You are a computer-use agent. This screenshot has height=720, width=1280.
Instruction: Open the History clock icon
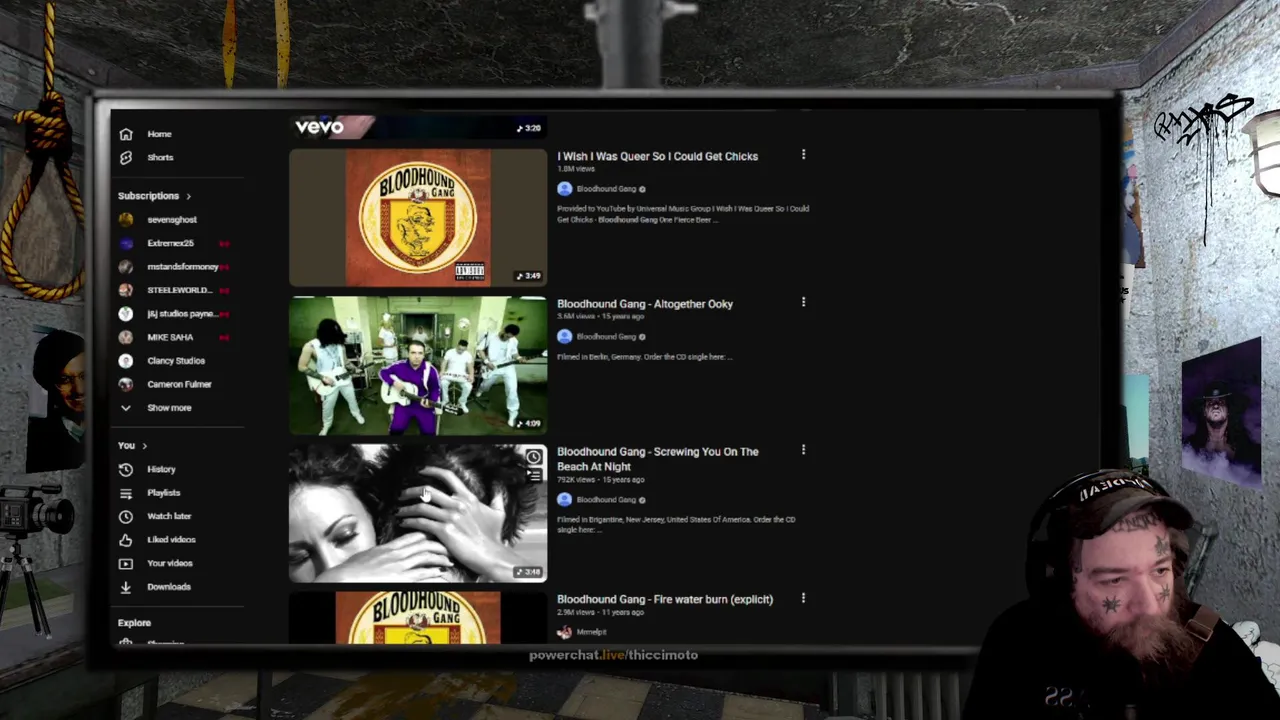point(125,469)
